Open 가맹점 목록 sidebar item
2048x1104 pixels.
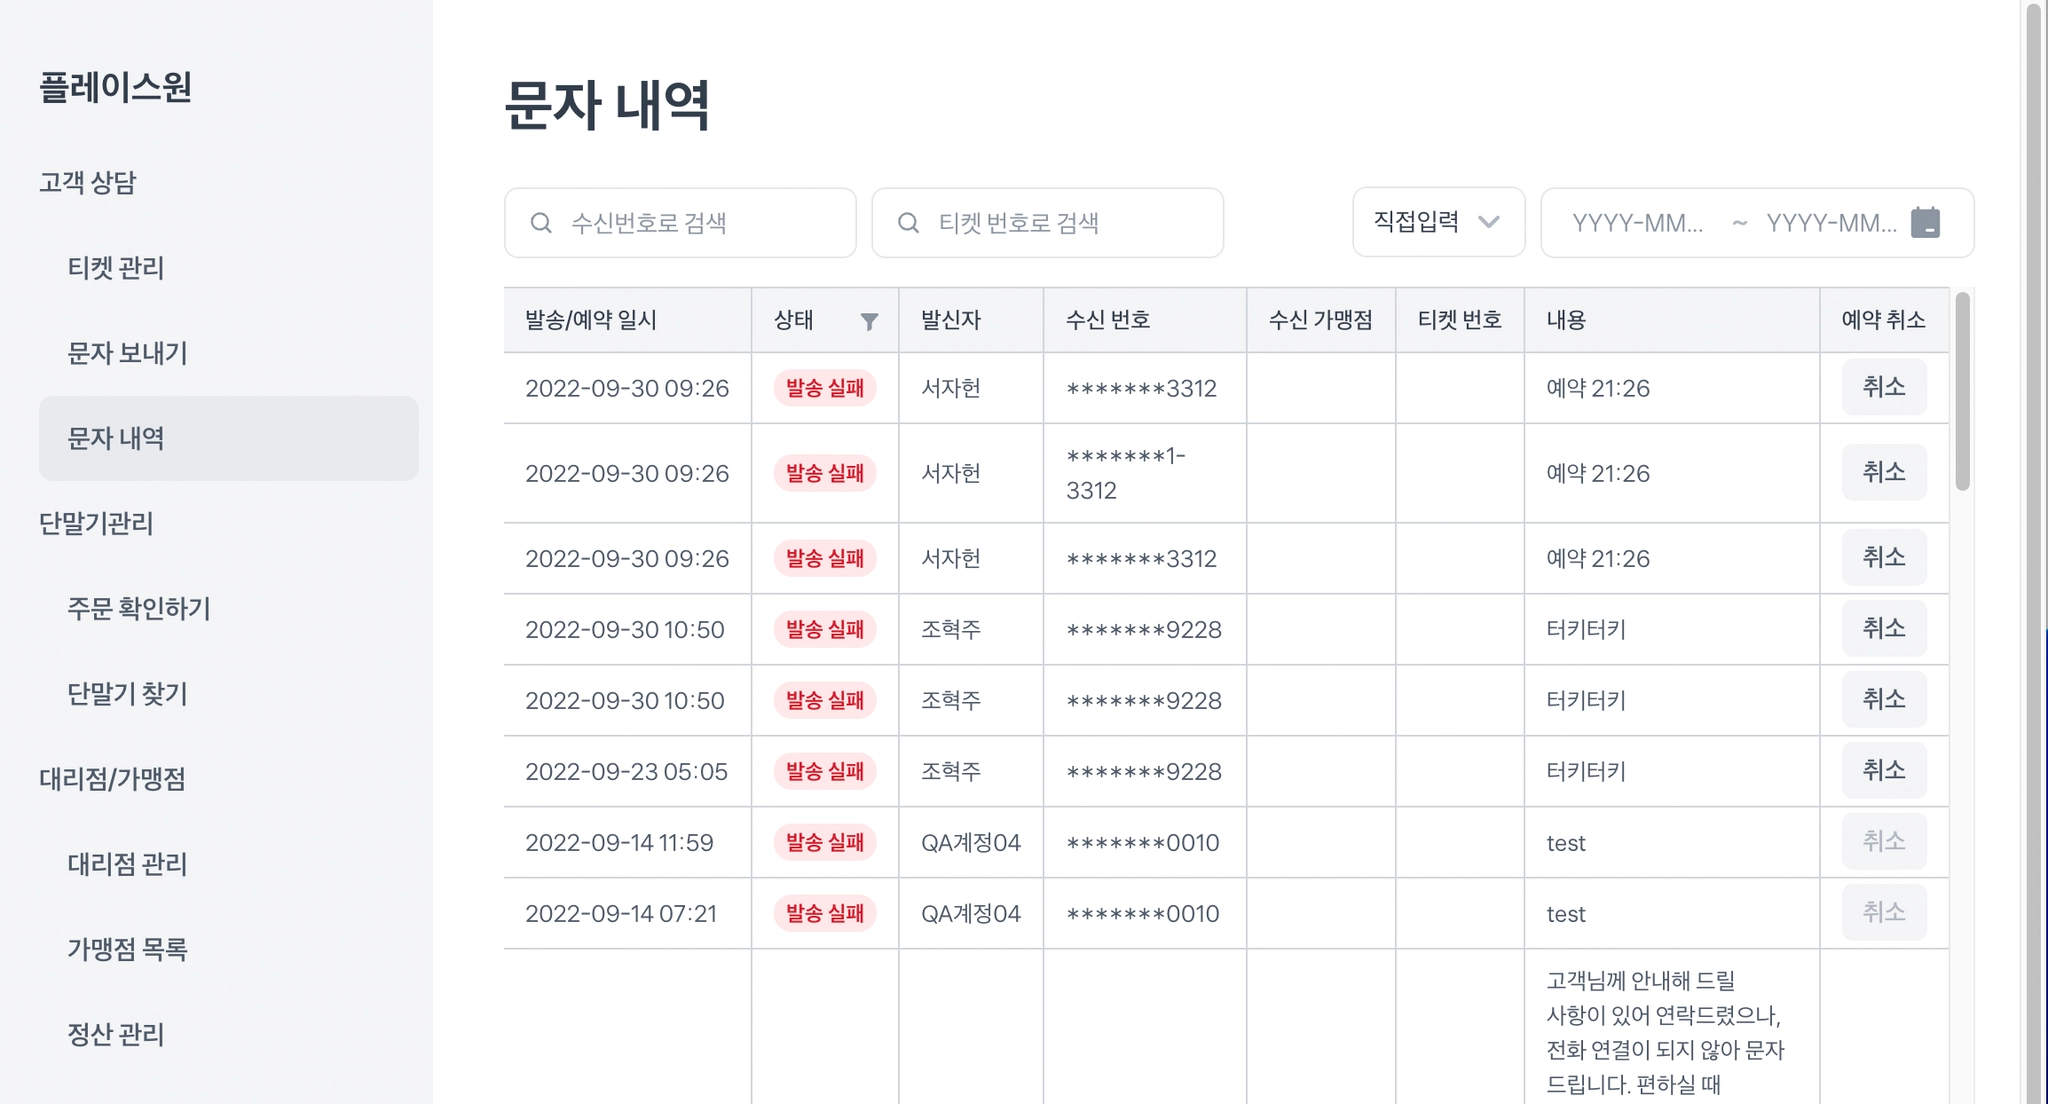pos(127,949)
